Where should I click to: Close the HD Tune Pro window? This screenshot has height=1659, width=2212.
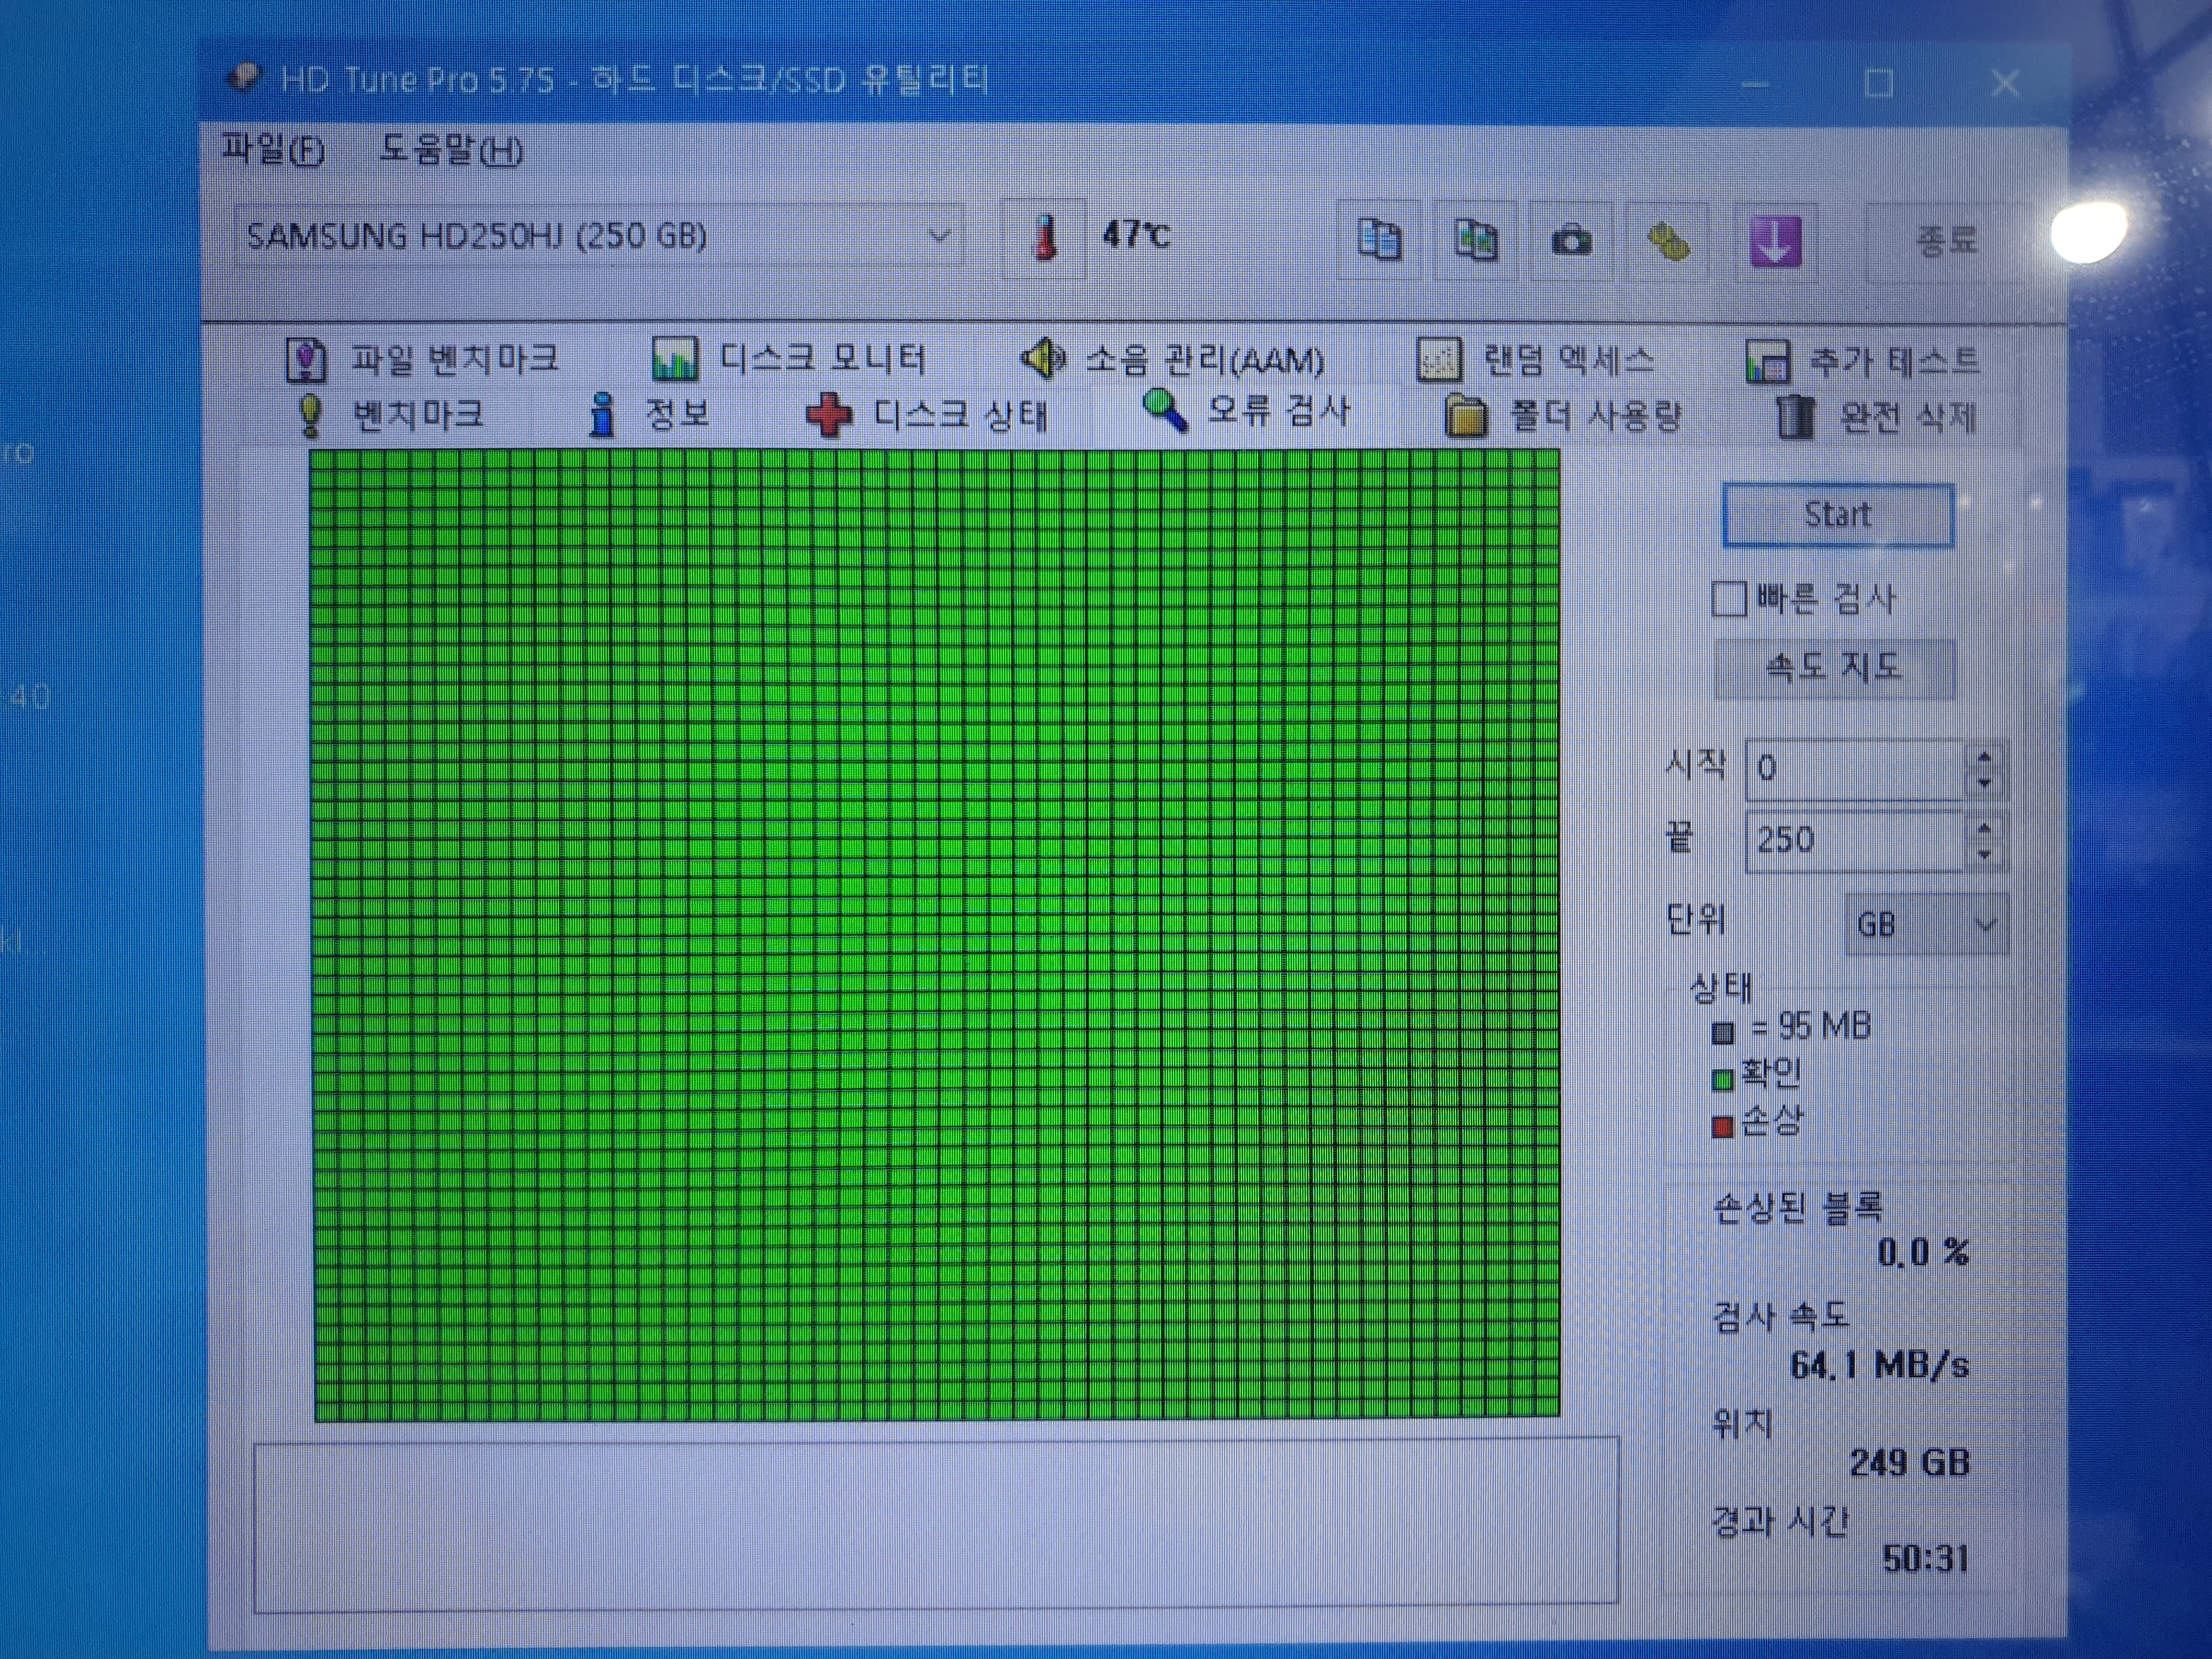(2005, 83)
